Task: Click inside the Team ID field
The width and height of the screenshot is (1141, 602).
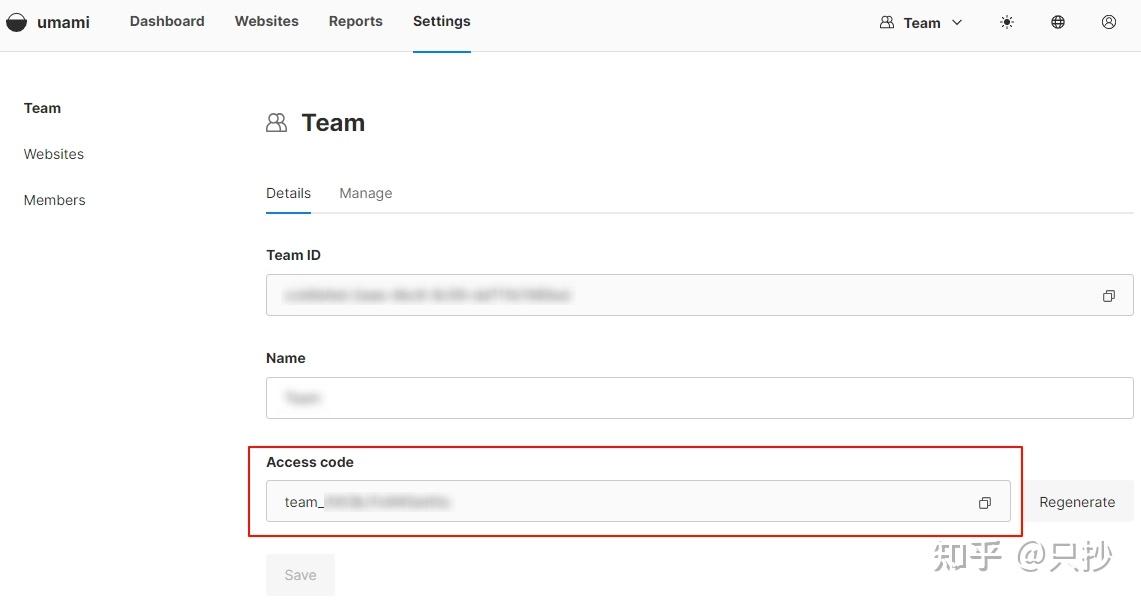Action: tap(699, 295)
